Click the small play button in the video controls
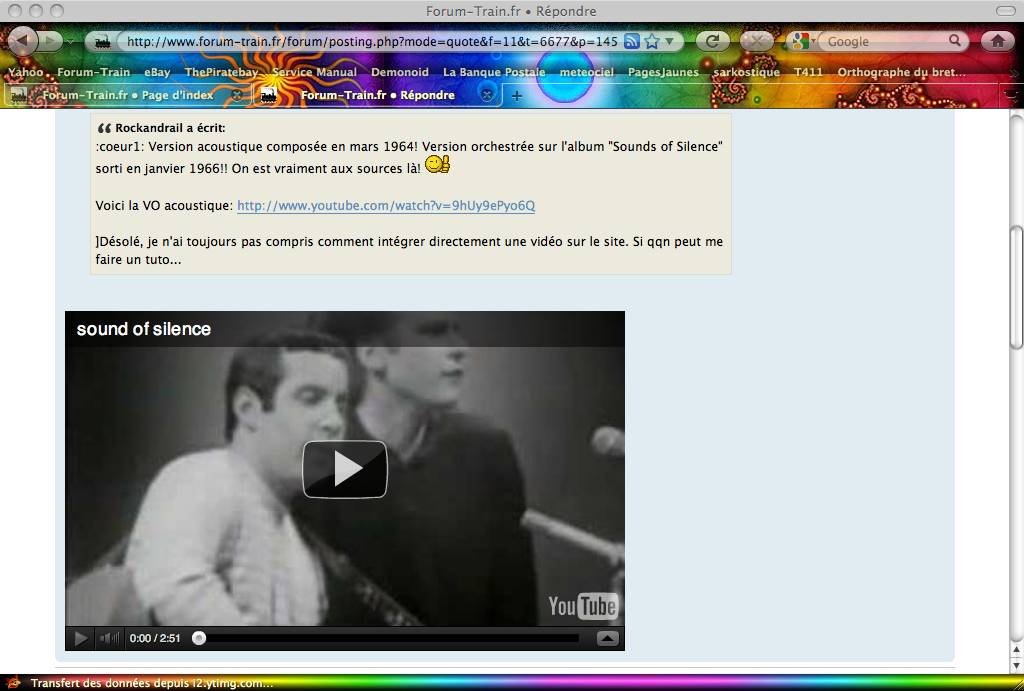Screen dimensions: 1024x691 point(80,638)
